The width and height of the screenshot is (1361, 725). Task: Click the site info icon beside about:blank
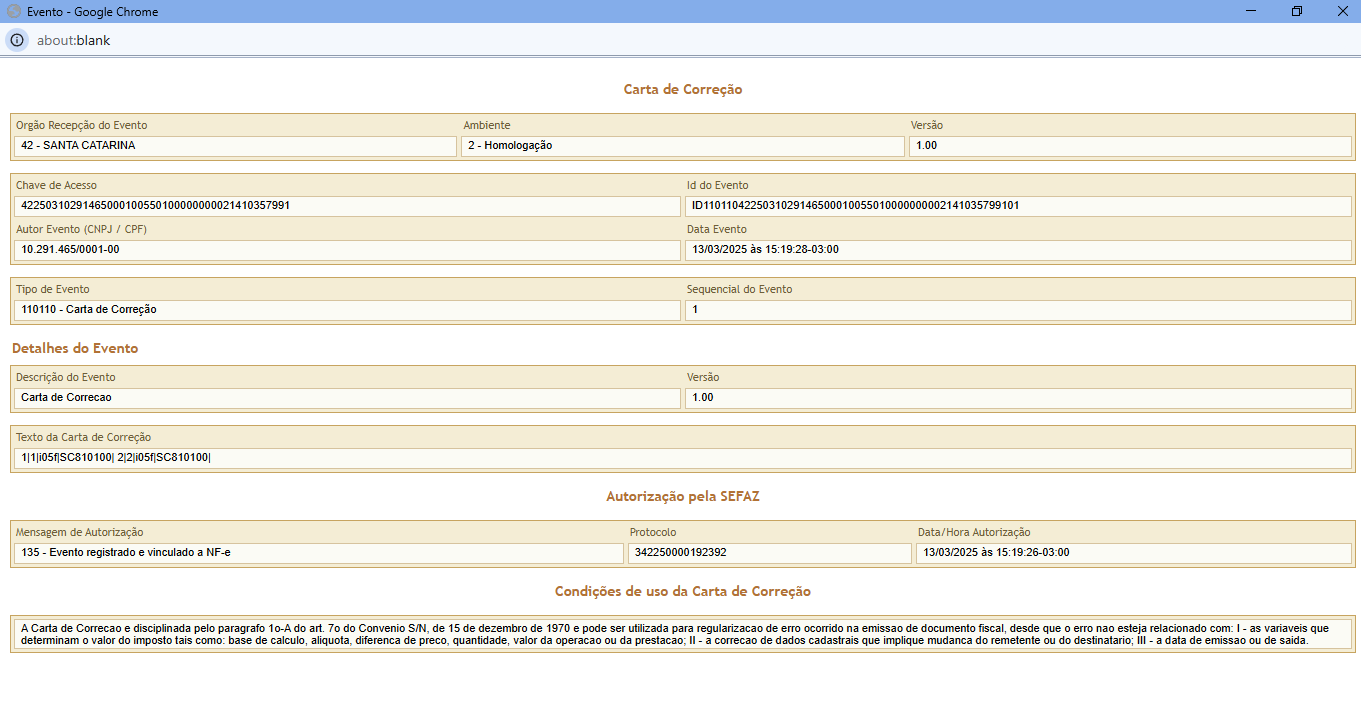click(17, 40)
